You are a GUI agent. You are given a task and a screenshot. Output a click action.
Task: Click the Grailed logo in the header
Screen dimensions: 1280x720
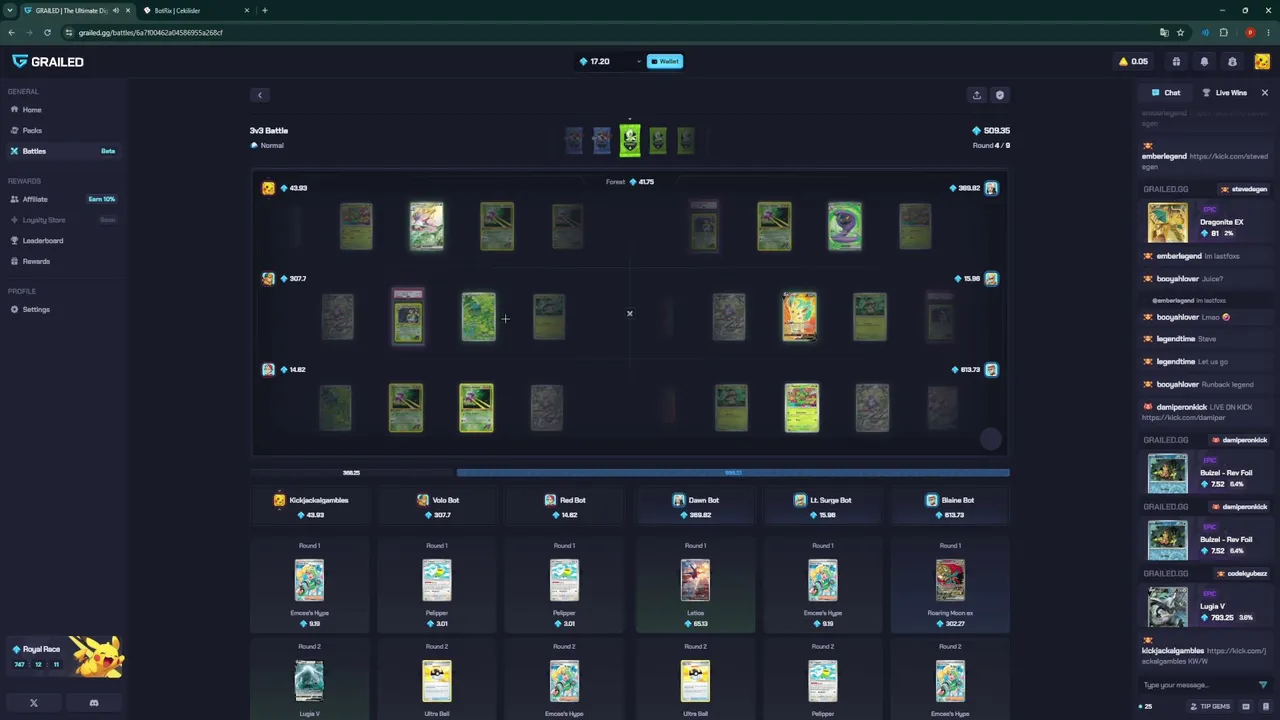[x=48, y=62]
